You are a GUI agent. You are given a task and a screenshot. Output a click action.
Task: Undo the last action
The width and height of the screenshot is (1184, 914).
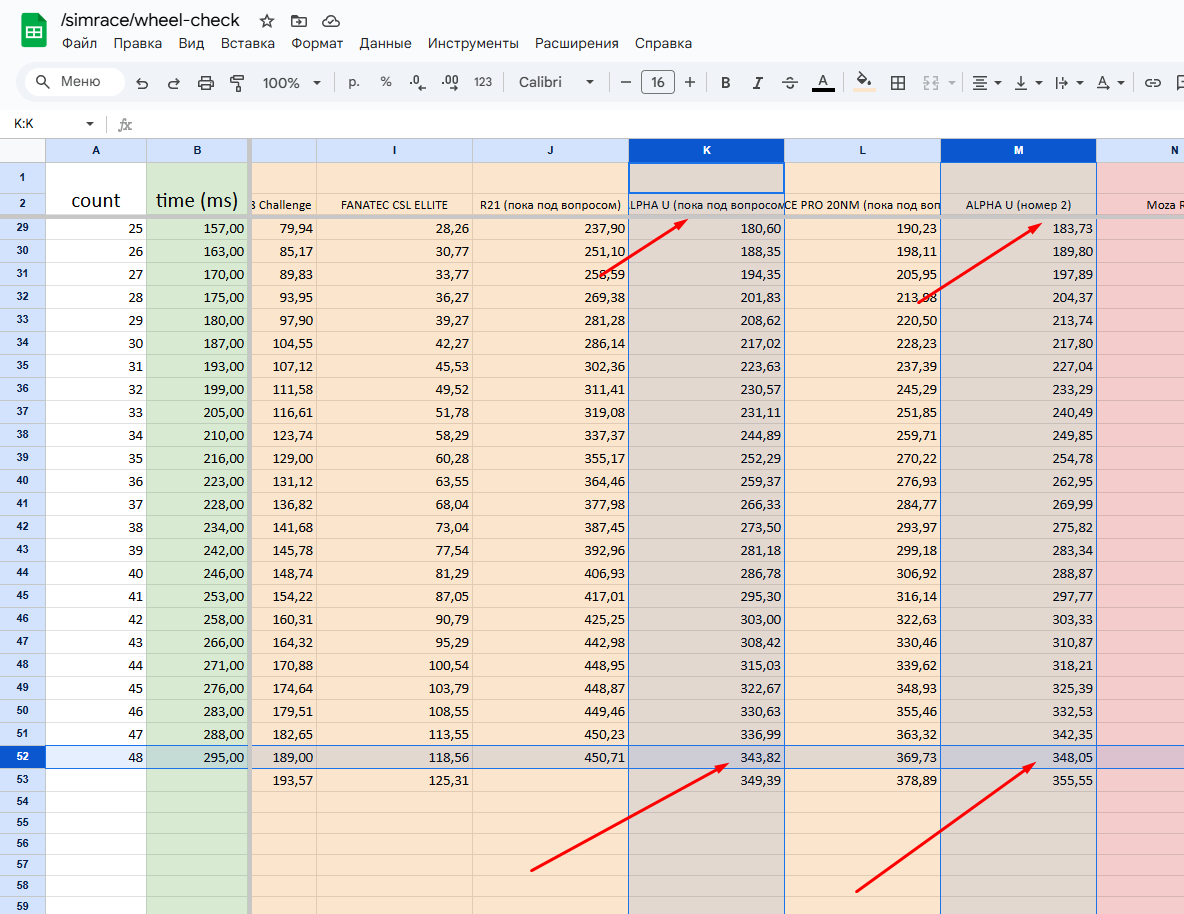(x=142, y=82)
